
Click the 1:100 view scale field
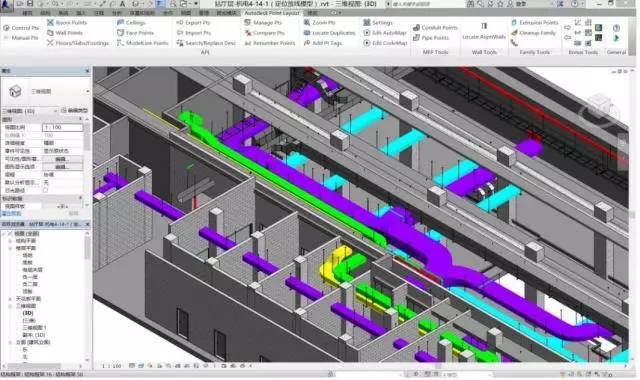coord(62,127)
